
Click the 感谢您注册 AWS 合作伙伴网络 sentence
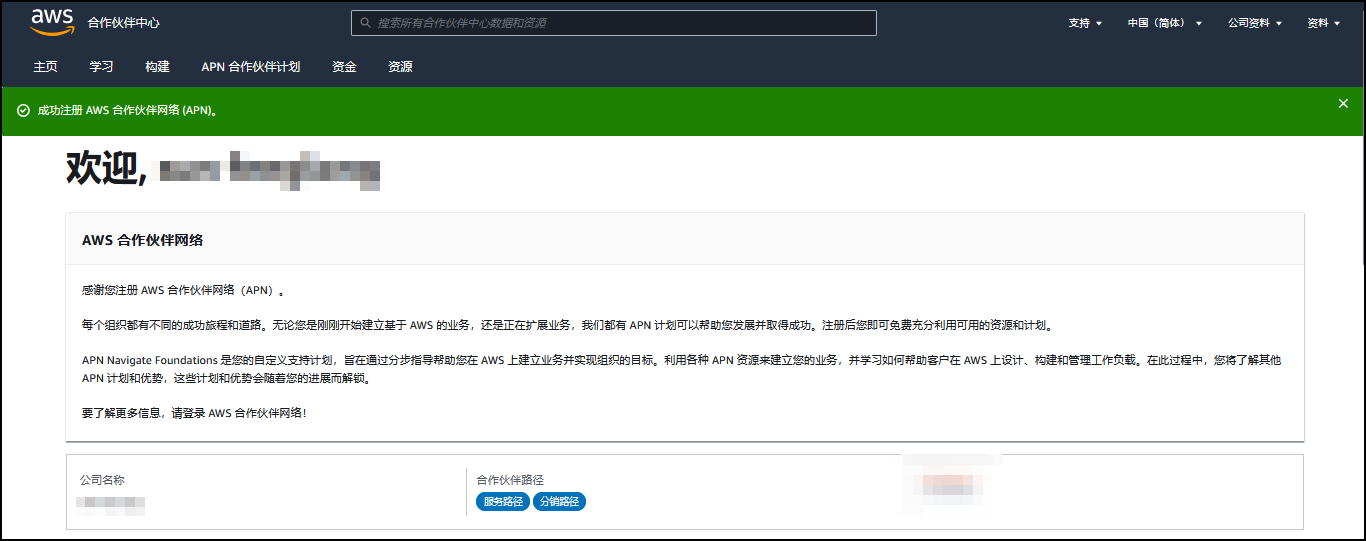(x=183, y=291)
